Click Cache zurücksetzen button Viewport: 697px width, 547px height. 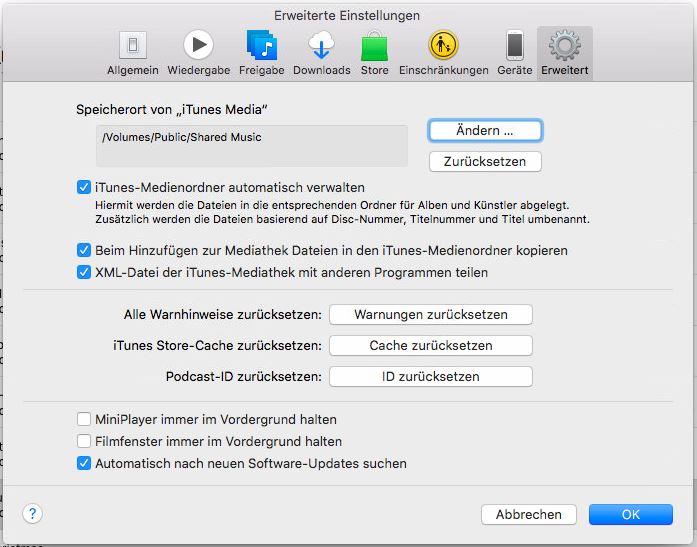[431, 345]
